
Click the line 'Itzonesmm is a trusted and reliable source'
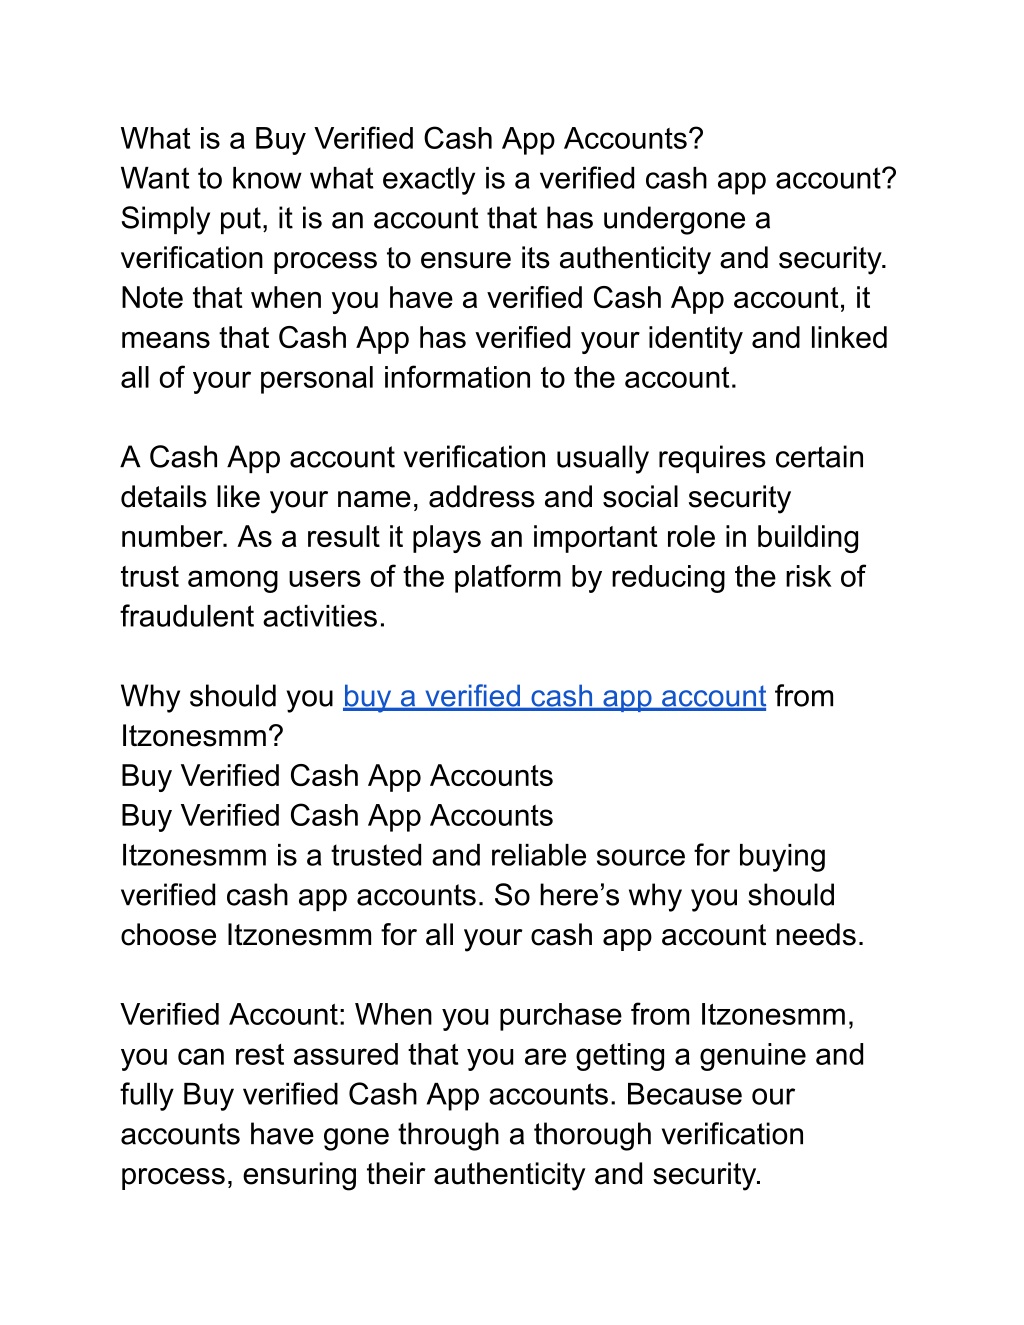(473, 856)
